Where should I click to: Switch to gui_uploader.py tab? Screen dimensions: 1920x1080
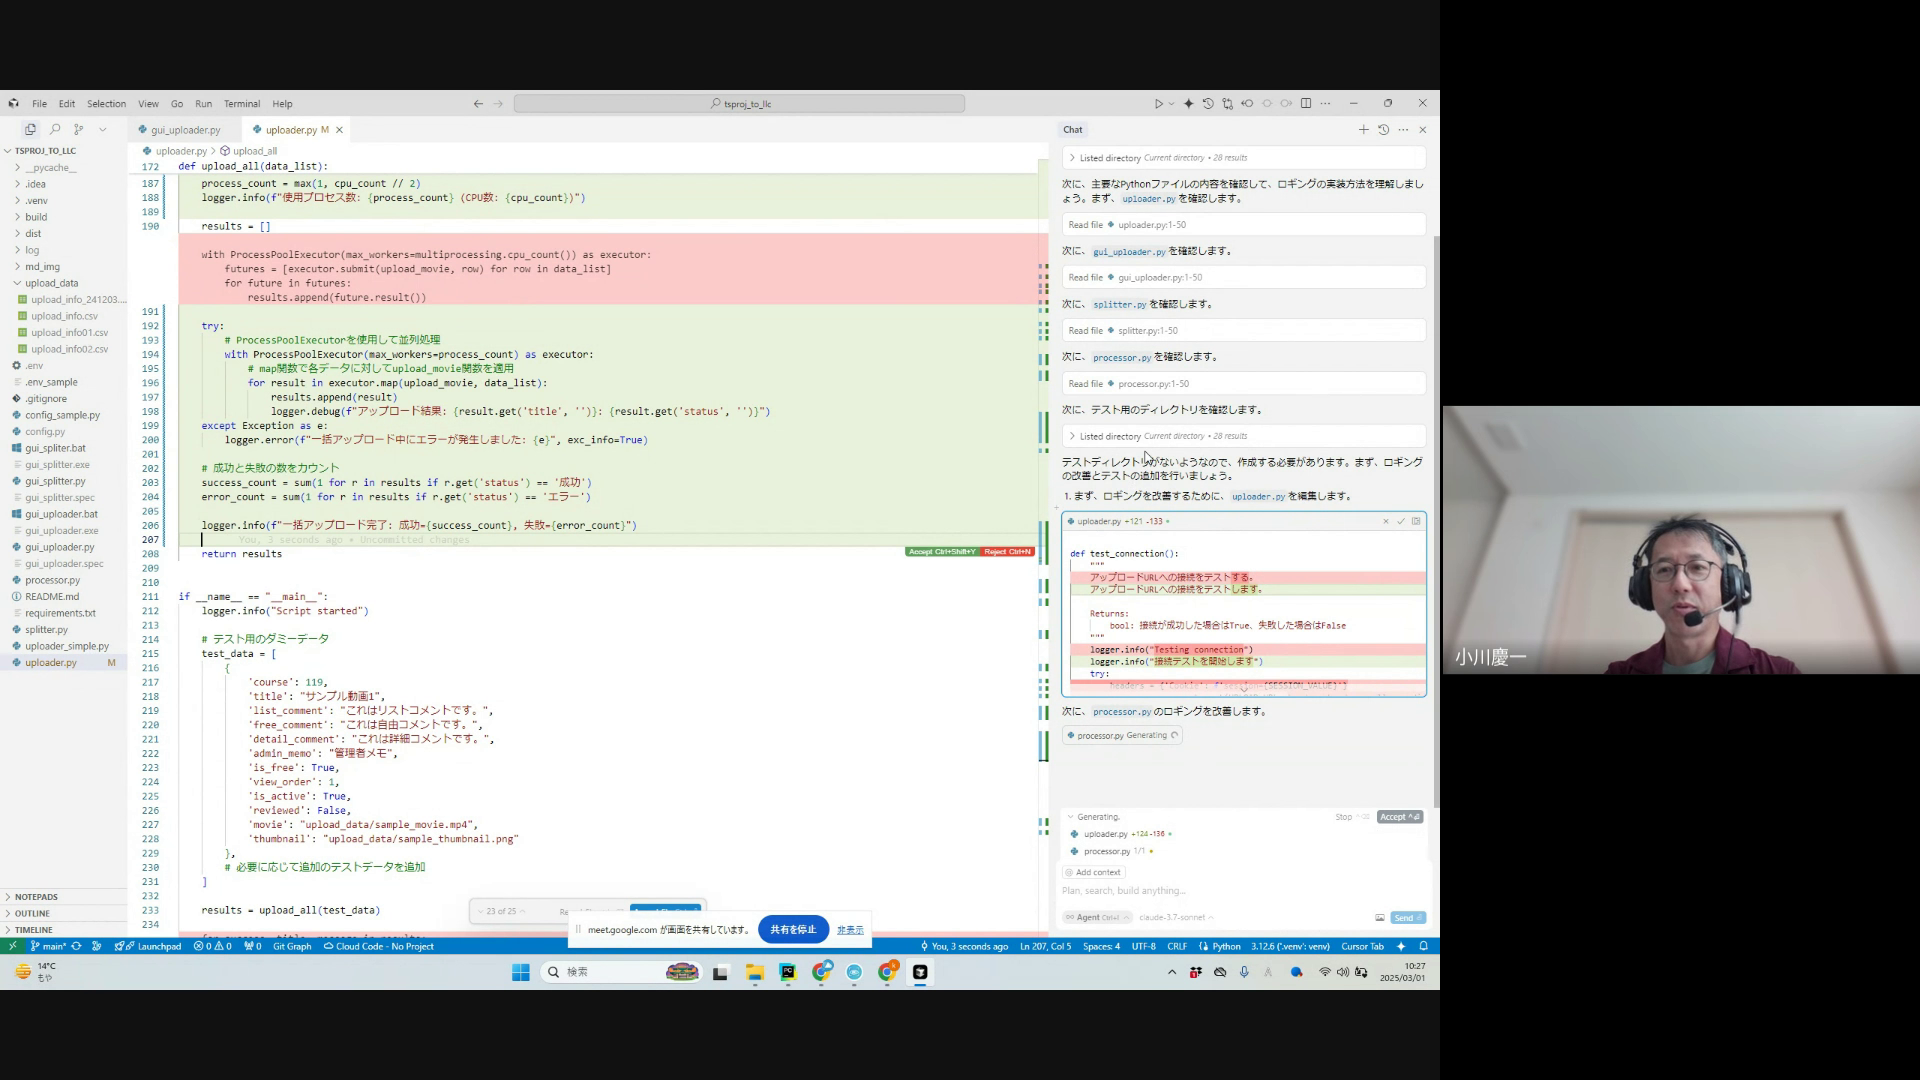pyautogui.click(x=185, y=130)
